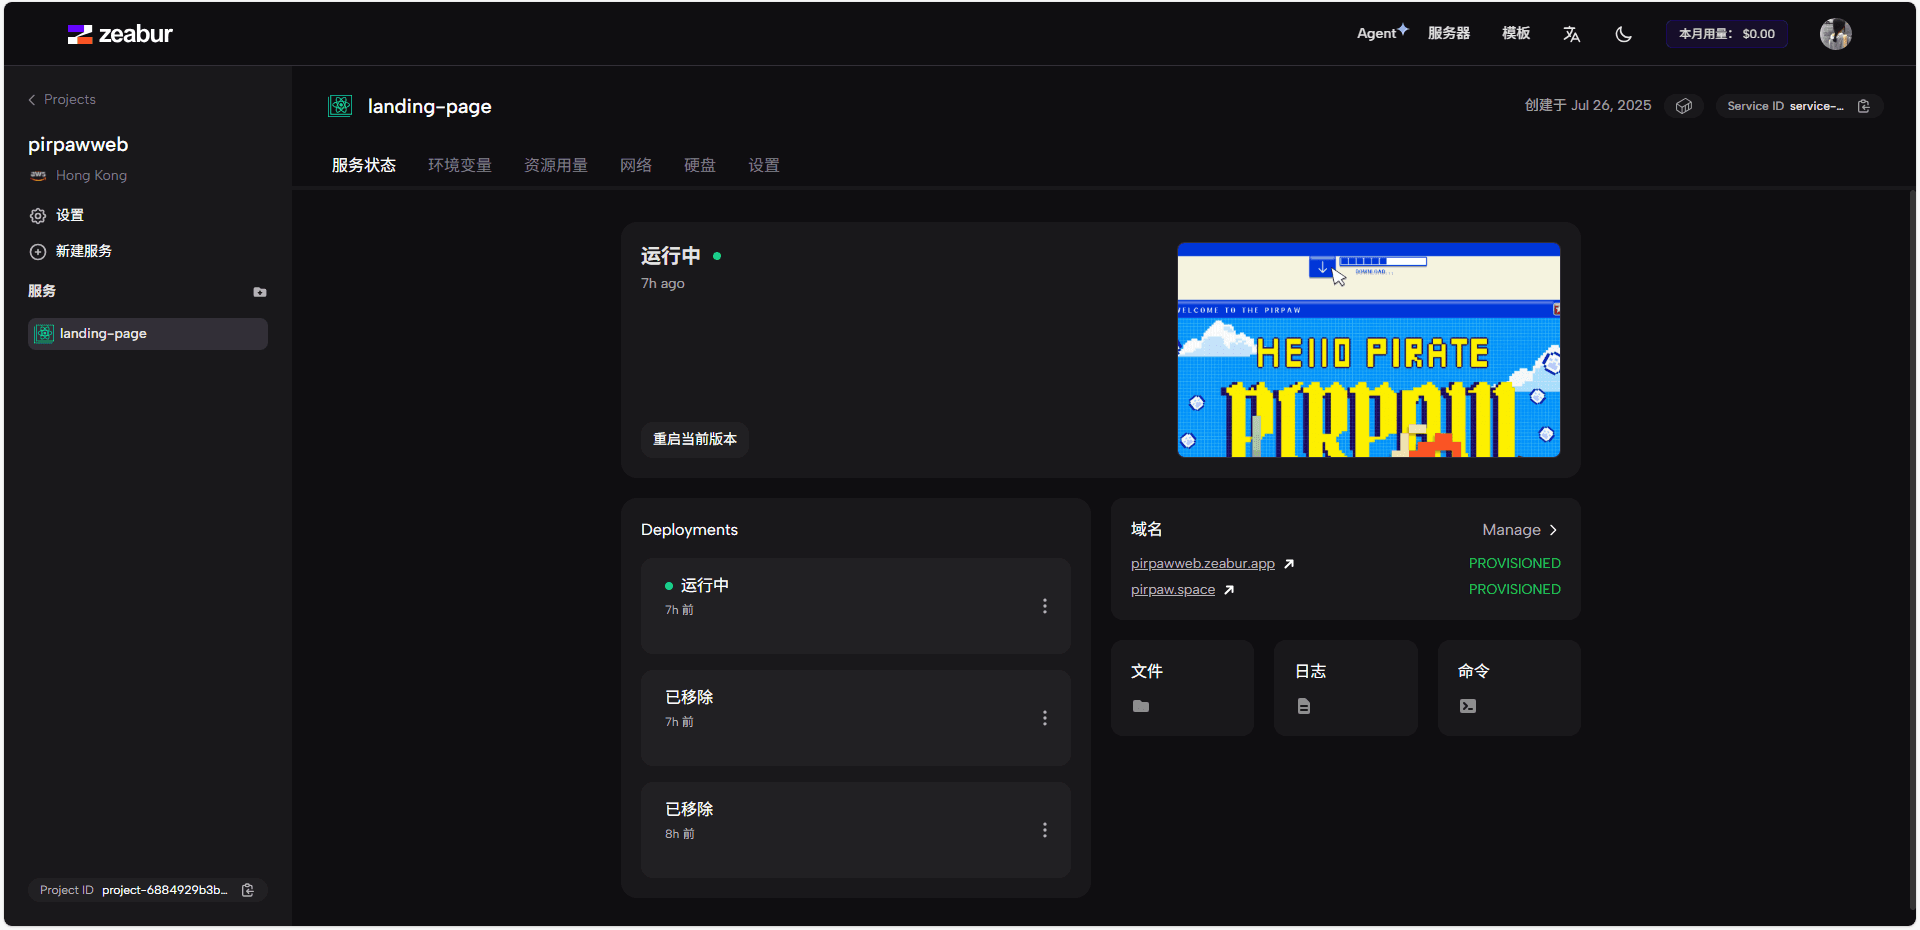1920x930 pixels.
Task: Open the 运行中 deployment entry
Action: [856, 606]
